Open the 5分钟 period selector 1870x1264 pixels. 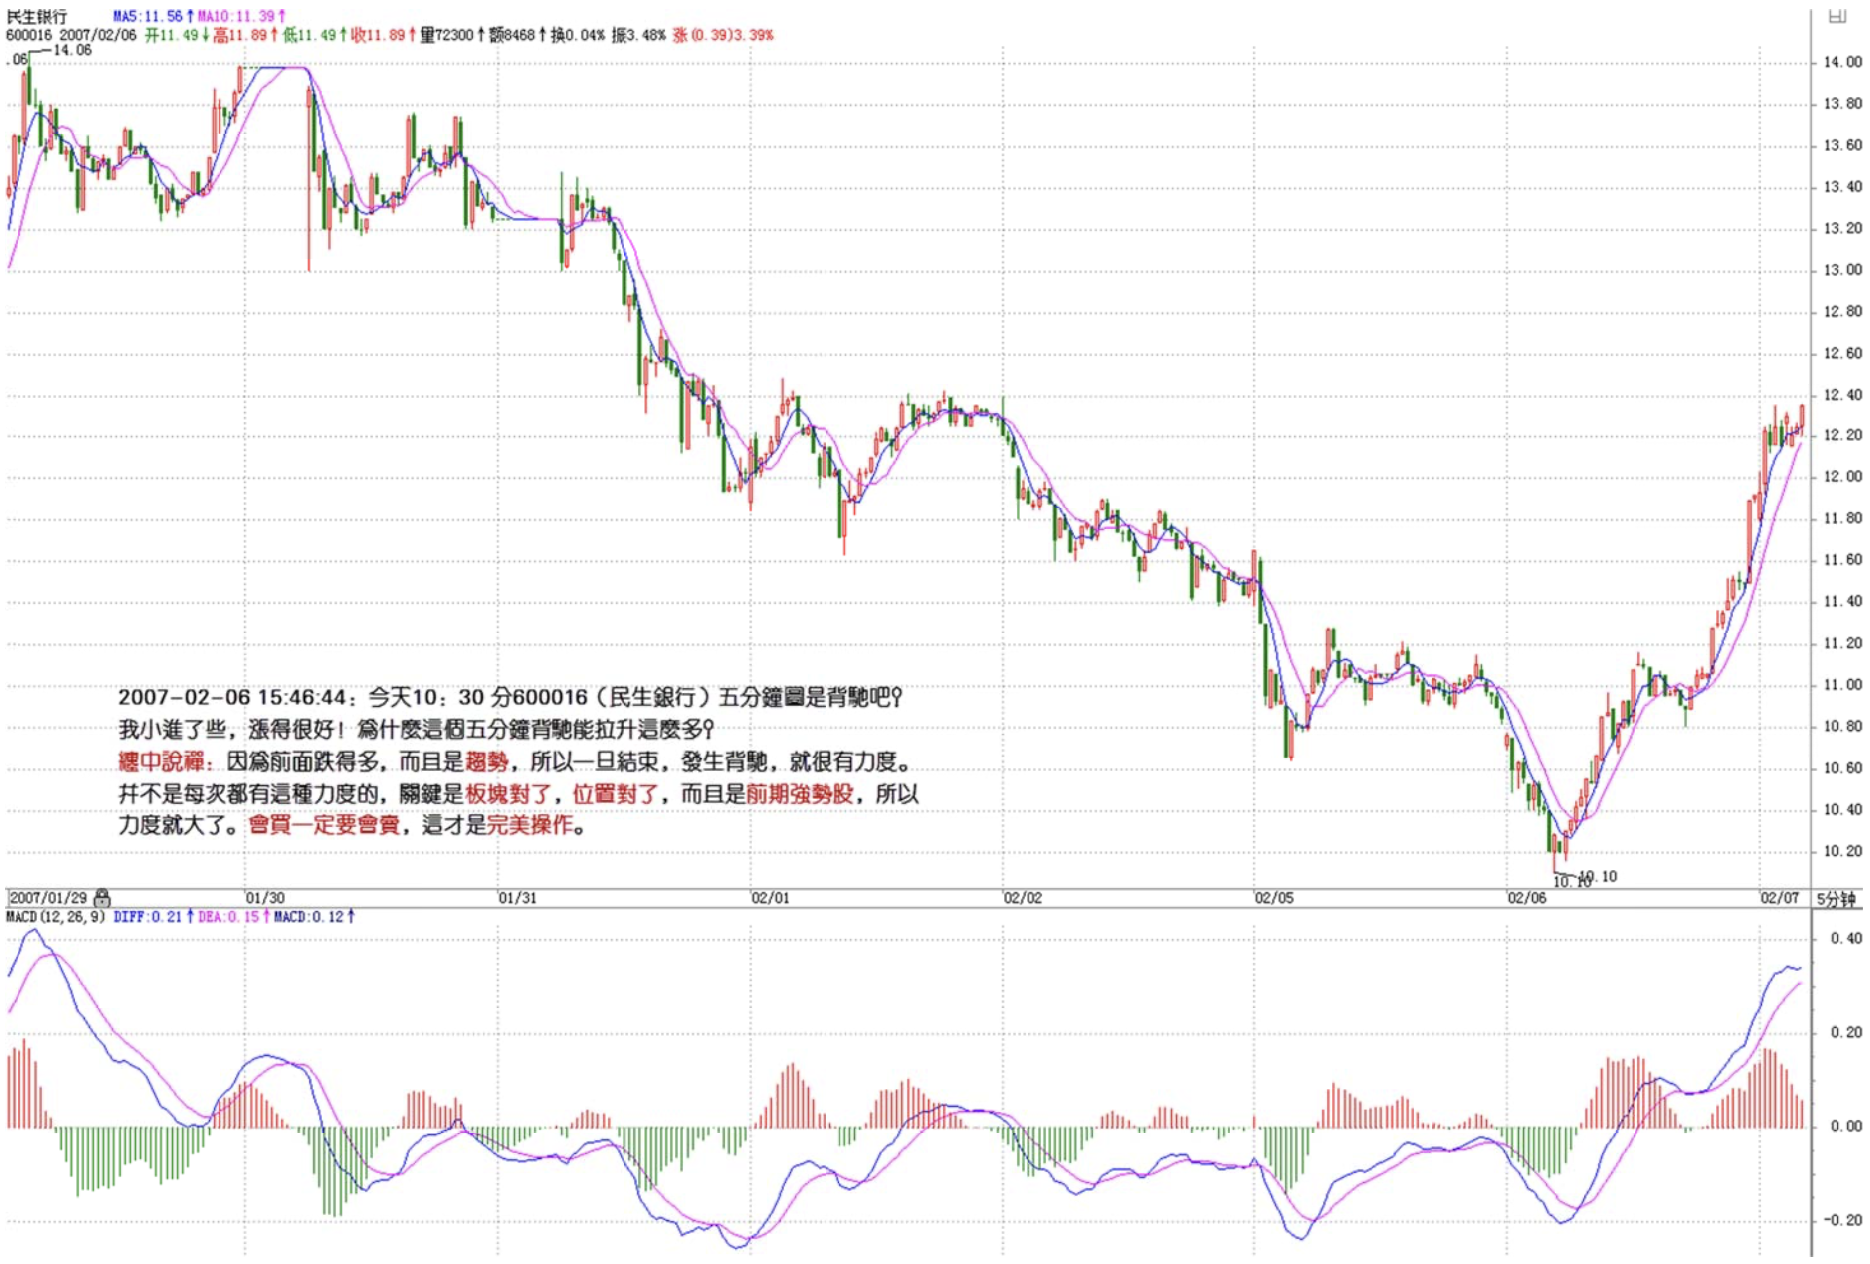[1836, 898]
